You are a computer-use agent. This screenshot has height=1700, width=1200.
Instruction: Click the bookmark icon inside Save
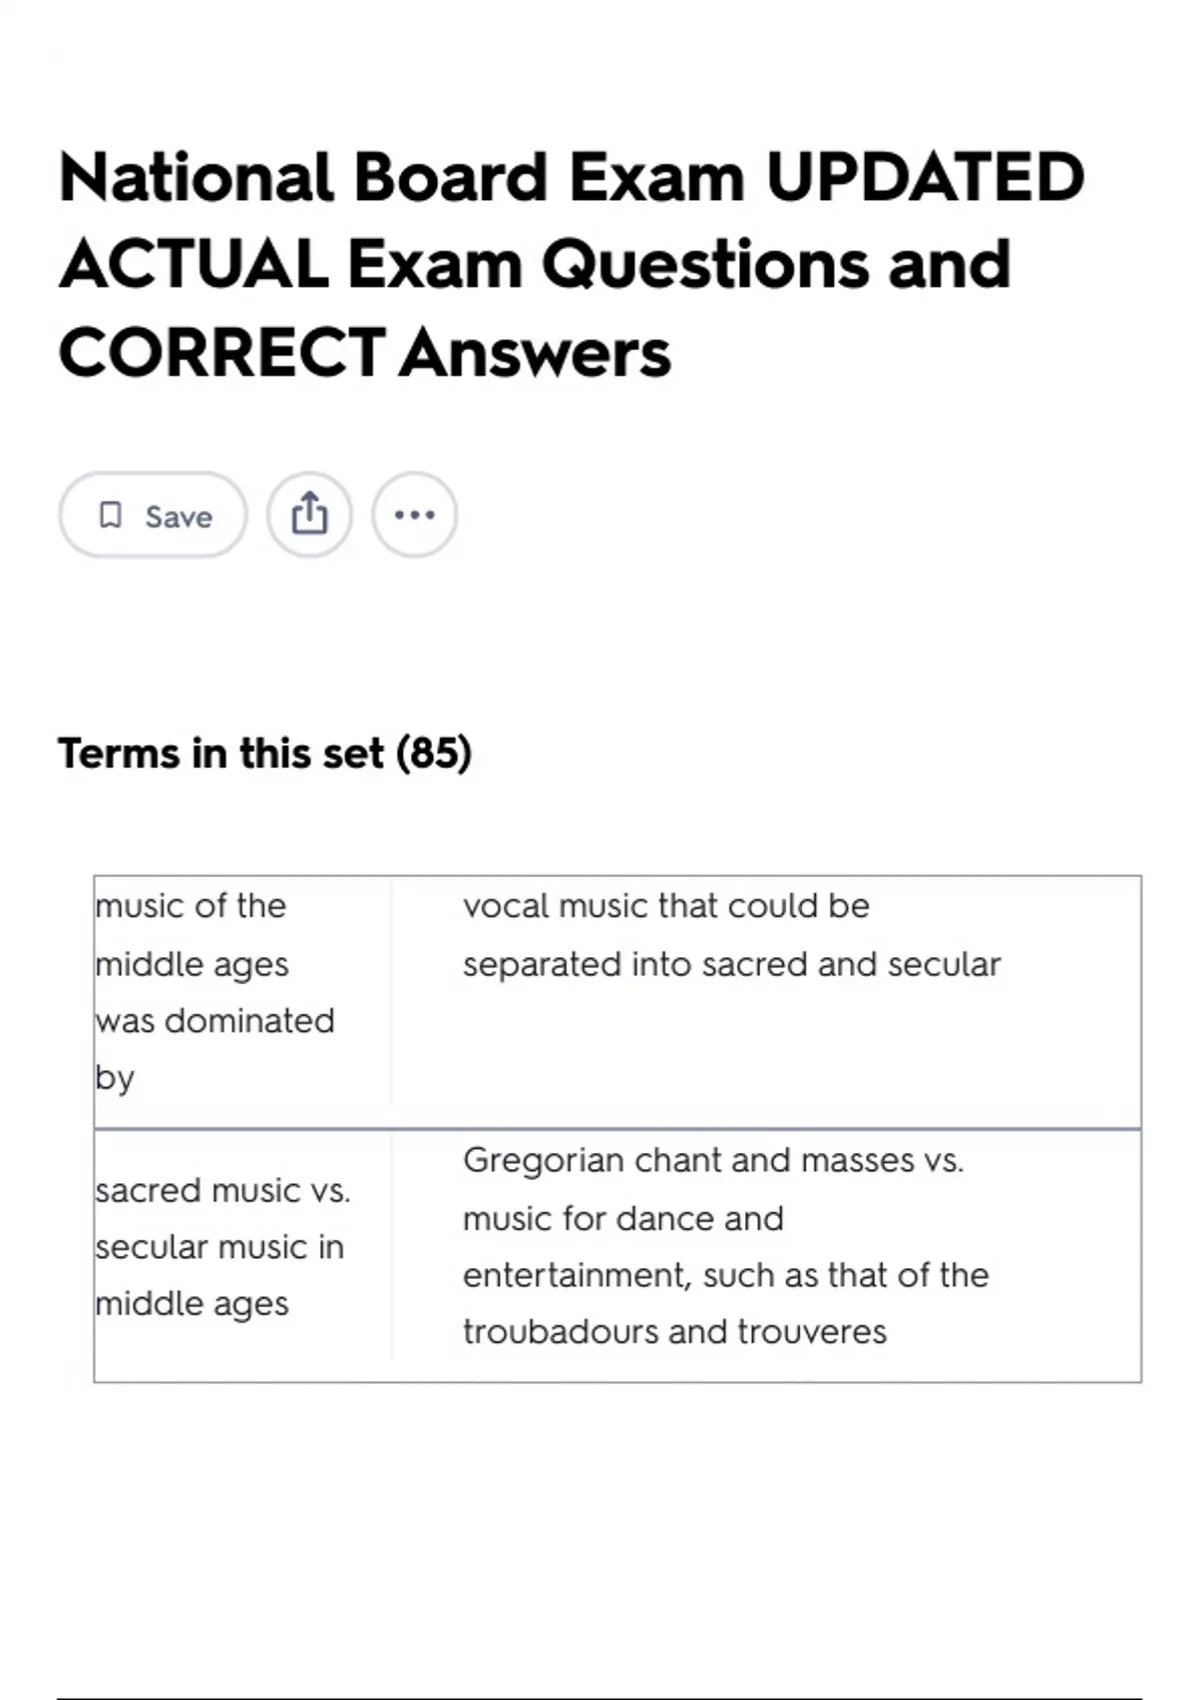(110, 515)
